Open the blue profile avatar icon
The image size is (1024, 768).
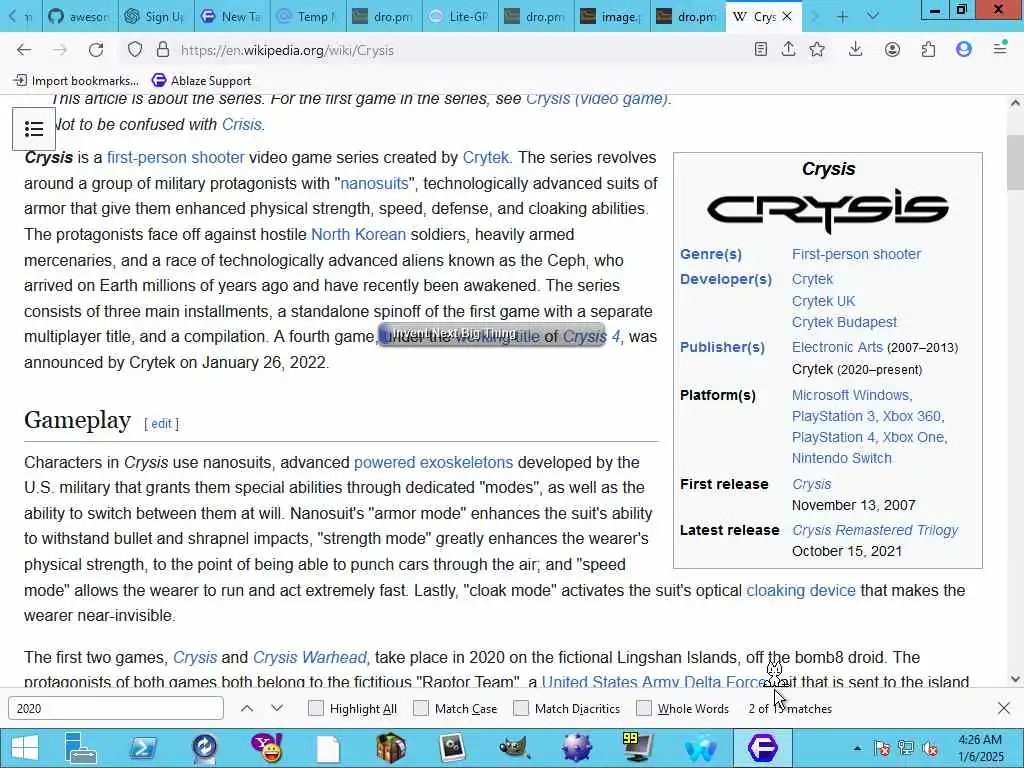964,50
